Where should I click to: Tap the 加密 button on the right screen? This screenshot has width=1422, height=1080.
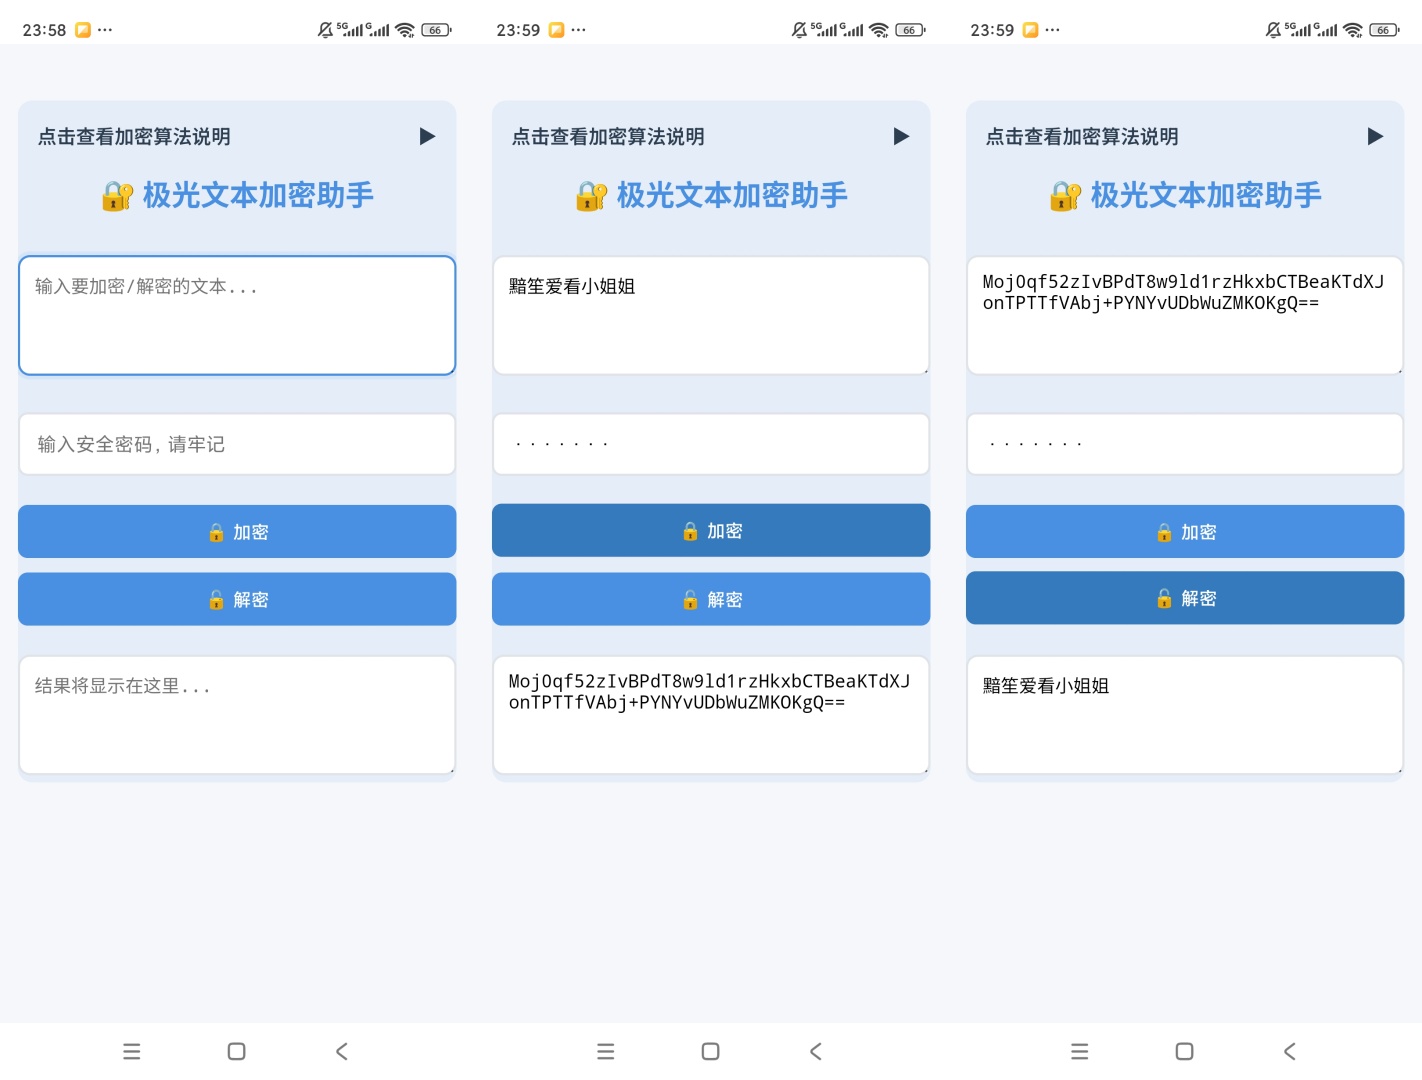(1185, 531)
